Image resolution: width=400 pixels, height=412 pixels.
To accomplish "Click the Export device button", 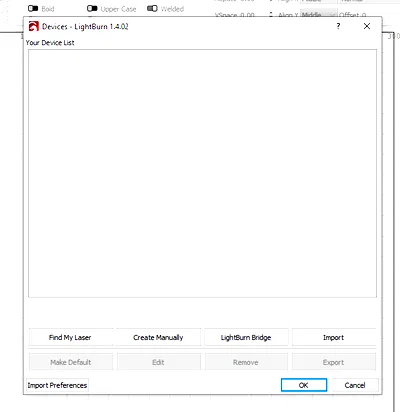I will click(334, 362).
